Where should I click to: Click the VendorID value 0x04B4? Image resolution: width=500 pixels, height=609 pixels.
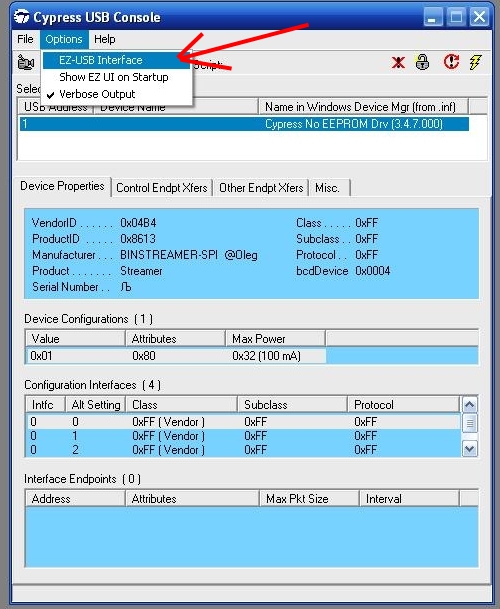click(138, 223)
